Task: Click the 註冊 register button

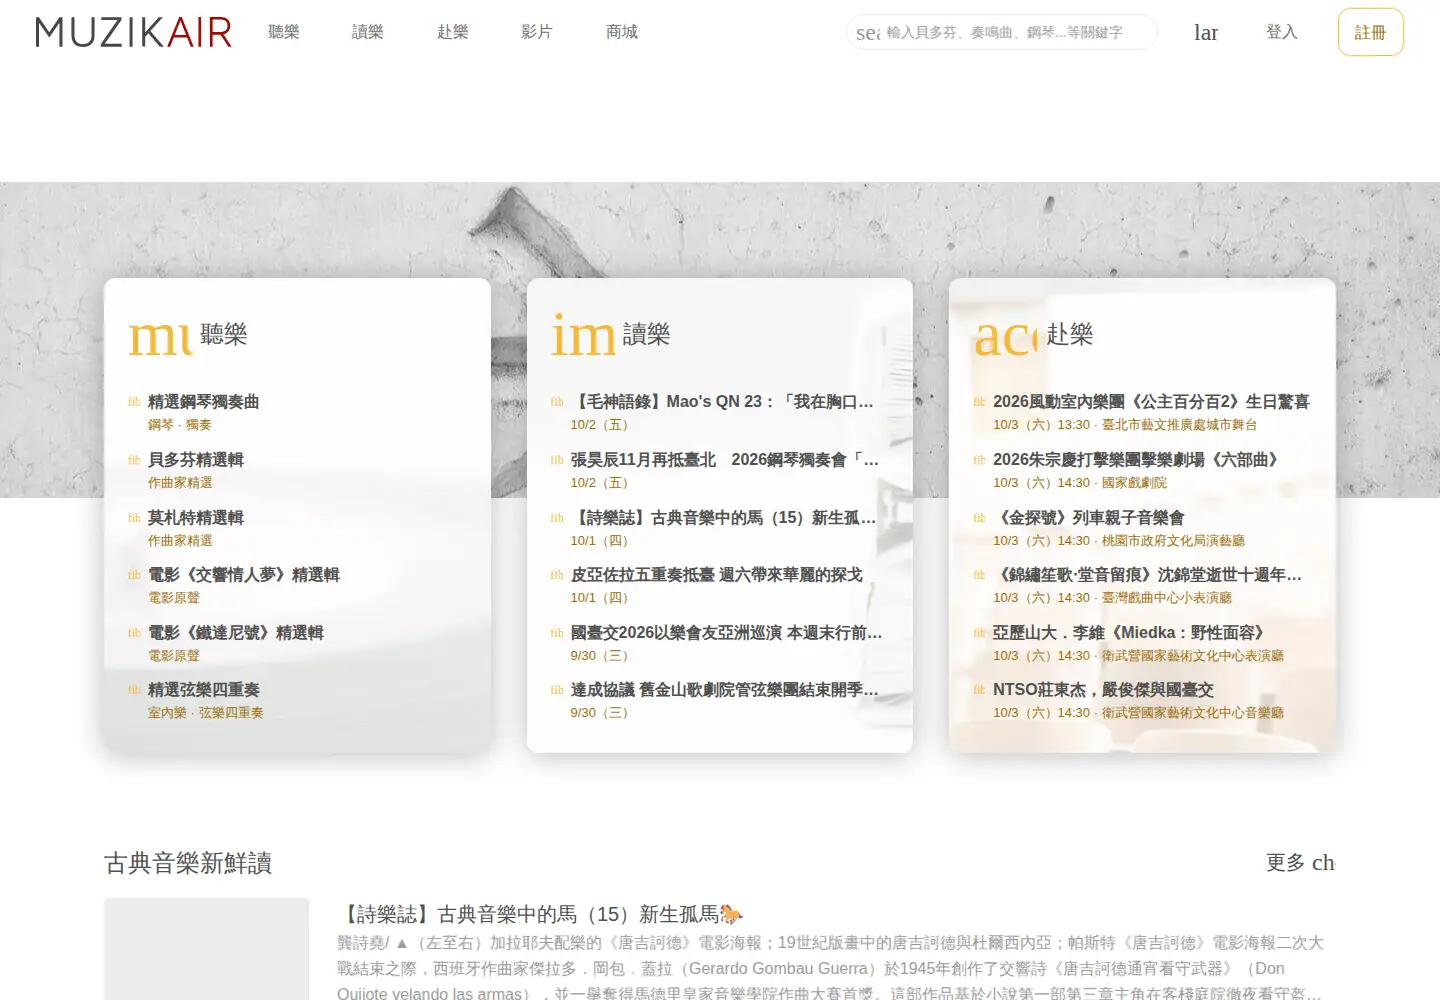Action: [1371, 32]
